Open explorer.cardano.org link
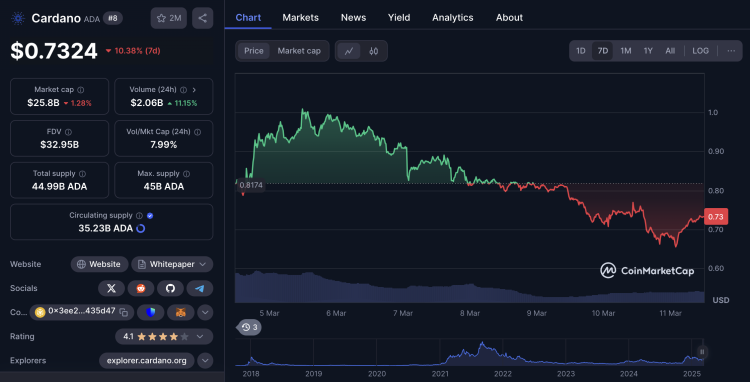 coord(147,360)
